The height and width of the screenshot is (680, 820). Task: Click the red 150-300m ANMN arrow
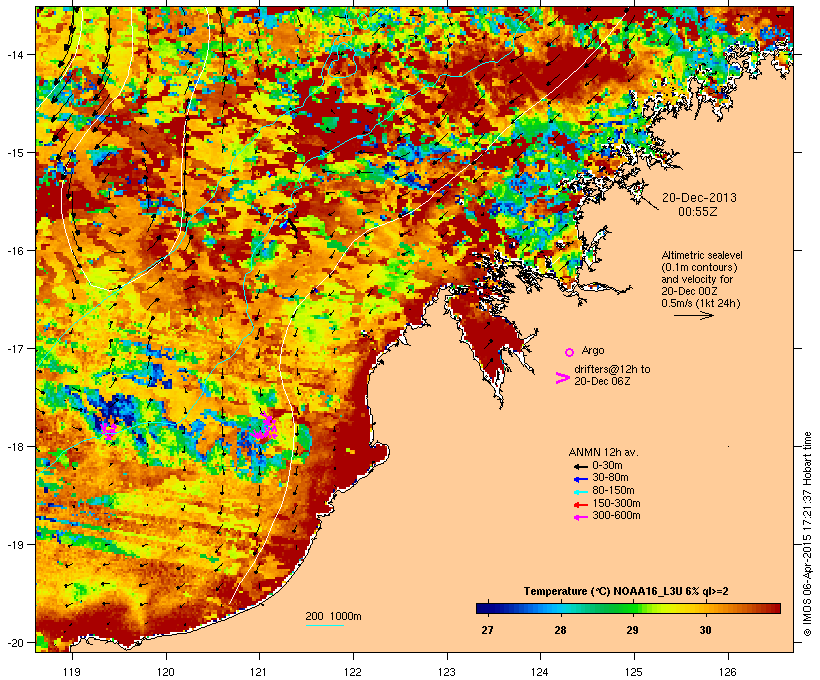pyautogui.click(x=579, y=503)
